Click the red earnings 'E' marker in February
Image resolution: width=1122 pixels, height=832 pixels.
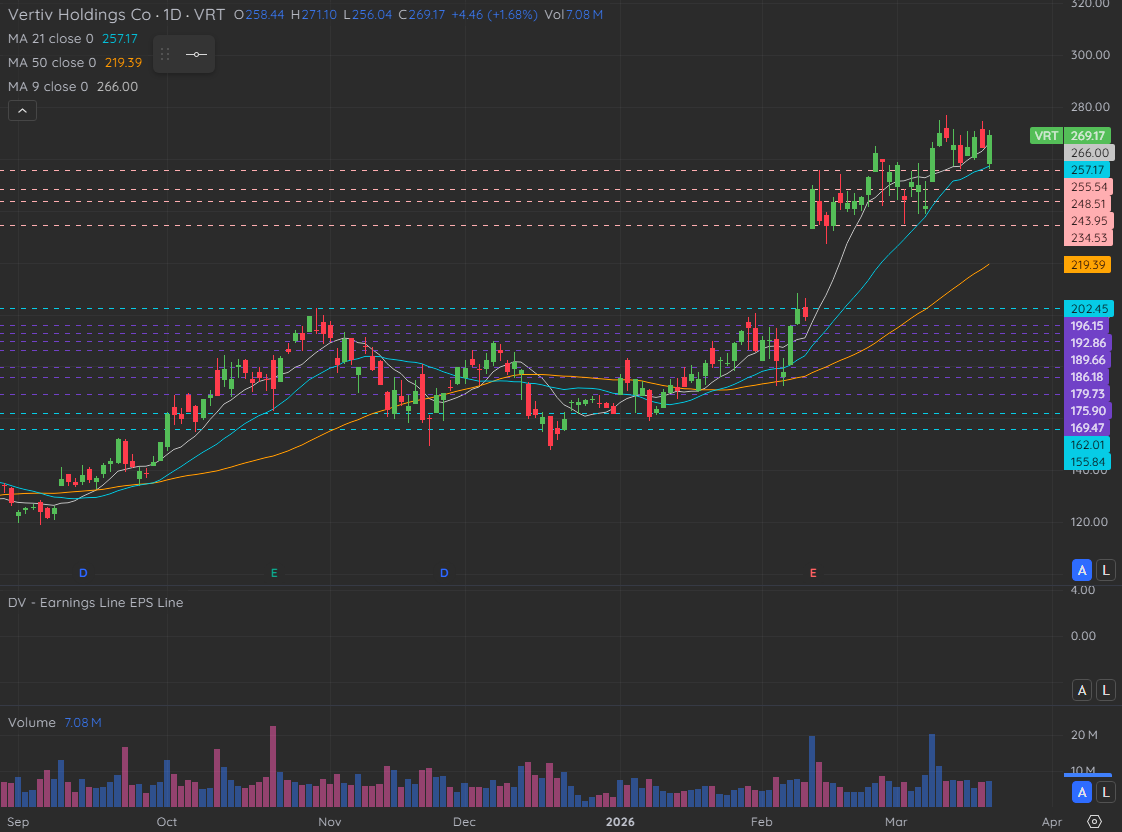pos(813,573)
